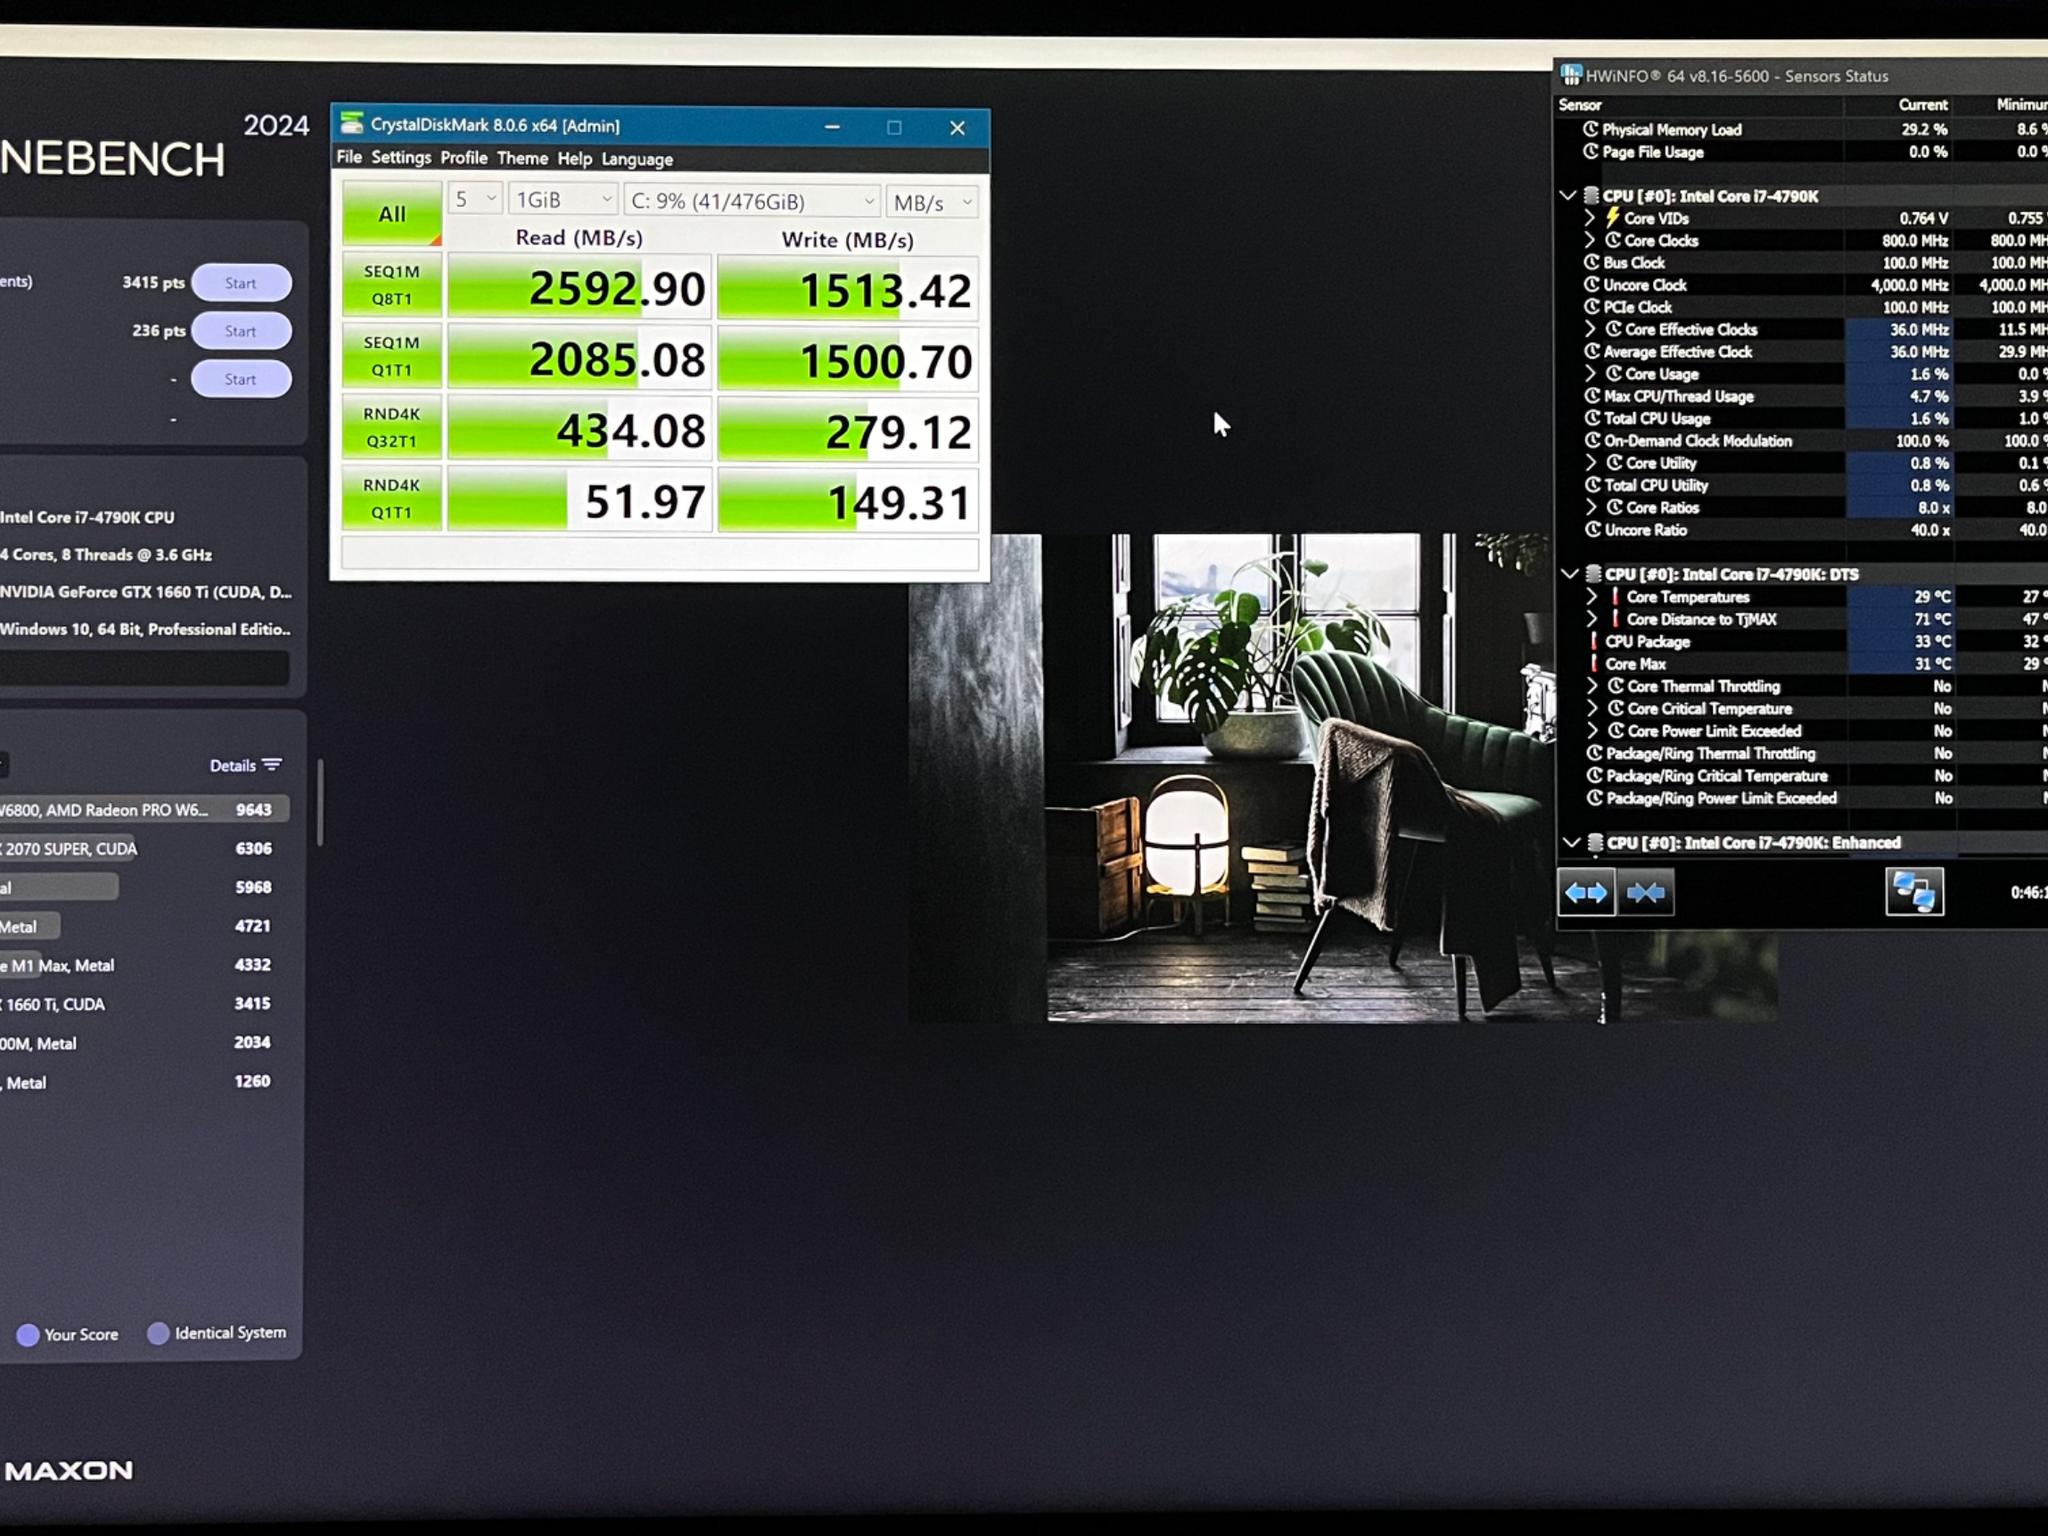Click the Sensor column header in HWiNFO
Viewport: 2048px width, 1536px height.
pos(1580,105)
